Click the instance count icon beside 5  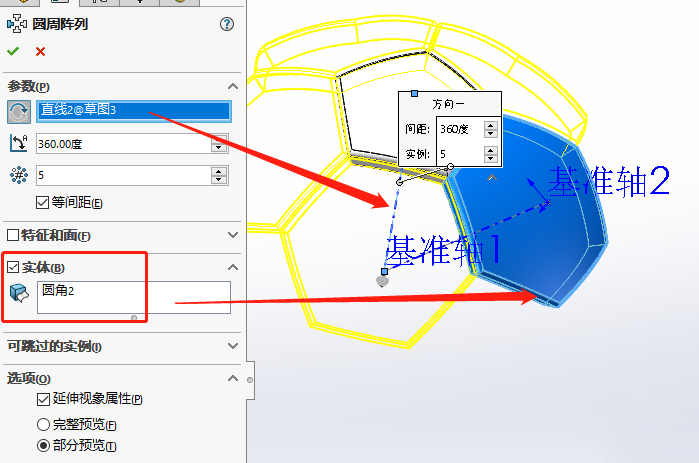coord(18,175)
